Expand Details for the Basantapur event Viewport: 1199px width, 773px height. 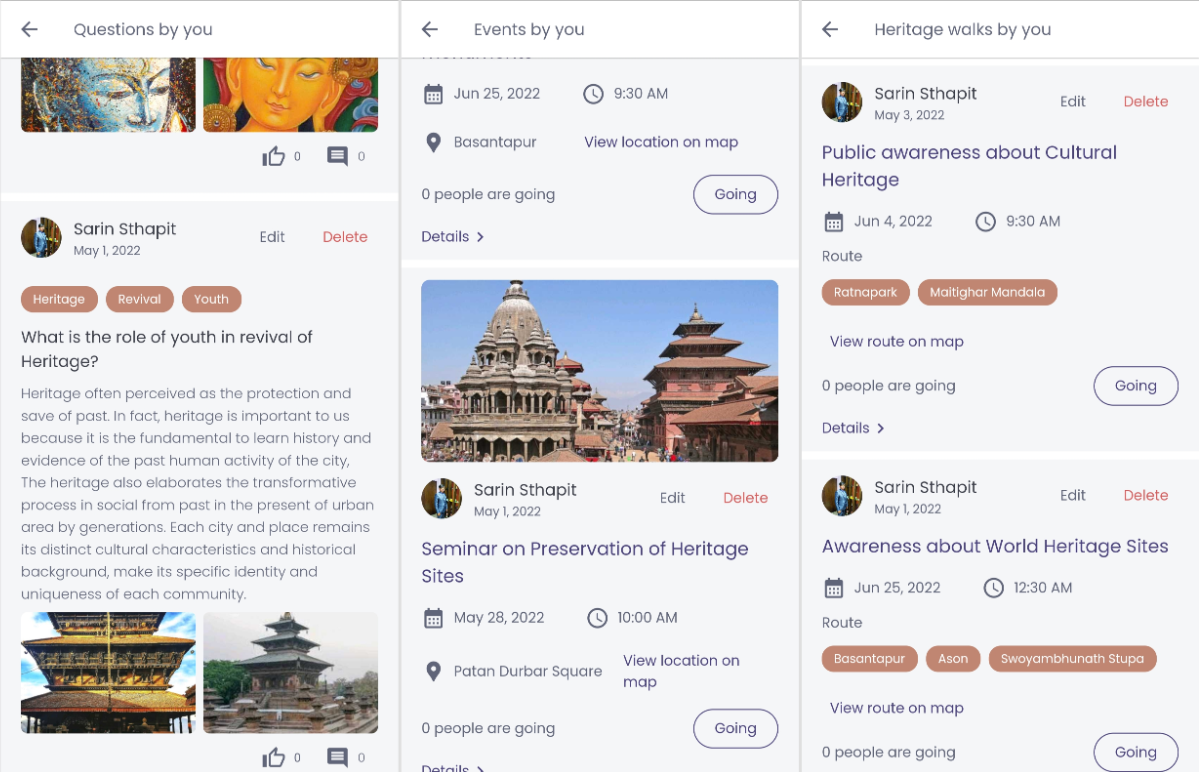[x=453, y=237]
